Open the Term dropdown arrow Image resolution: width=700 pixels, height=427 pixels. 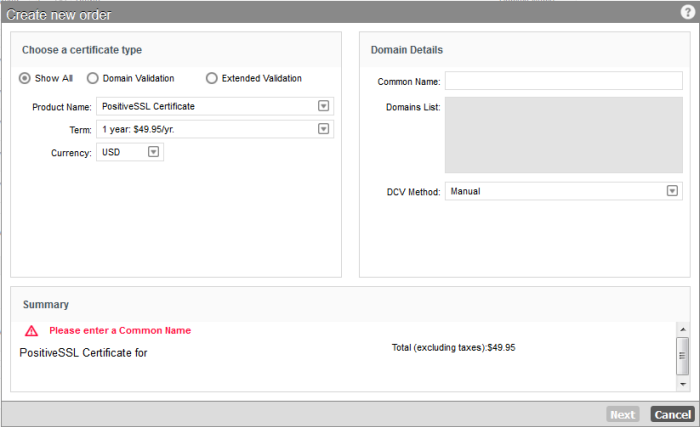click(x=323, y=129)
